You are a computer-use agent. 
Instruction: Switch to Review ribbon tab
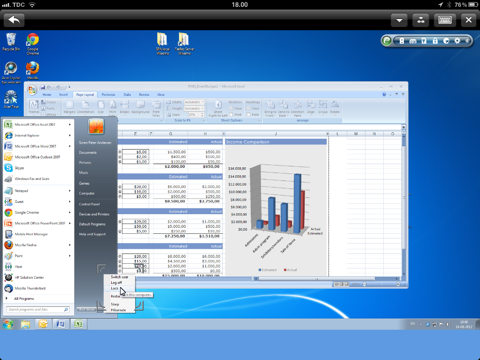pos(144,95)
